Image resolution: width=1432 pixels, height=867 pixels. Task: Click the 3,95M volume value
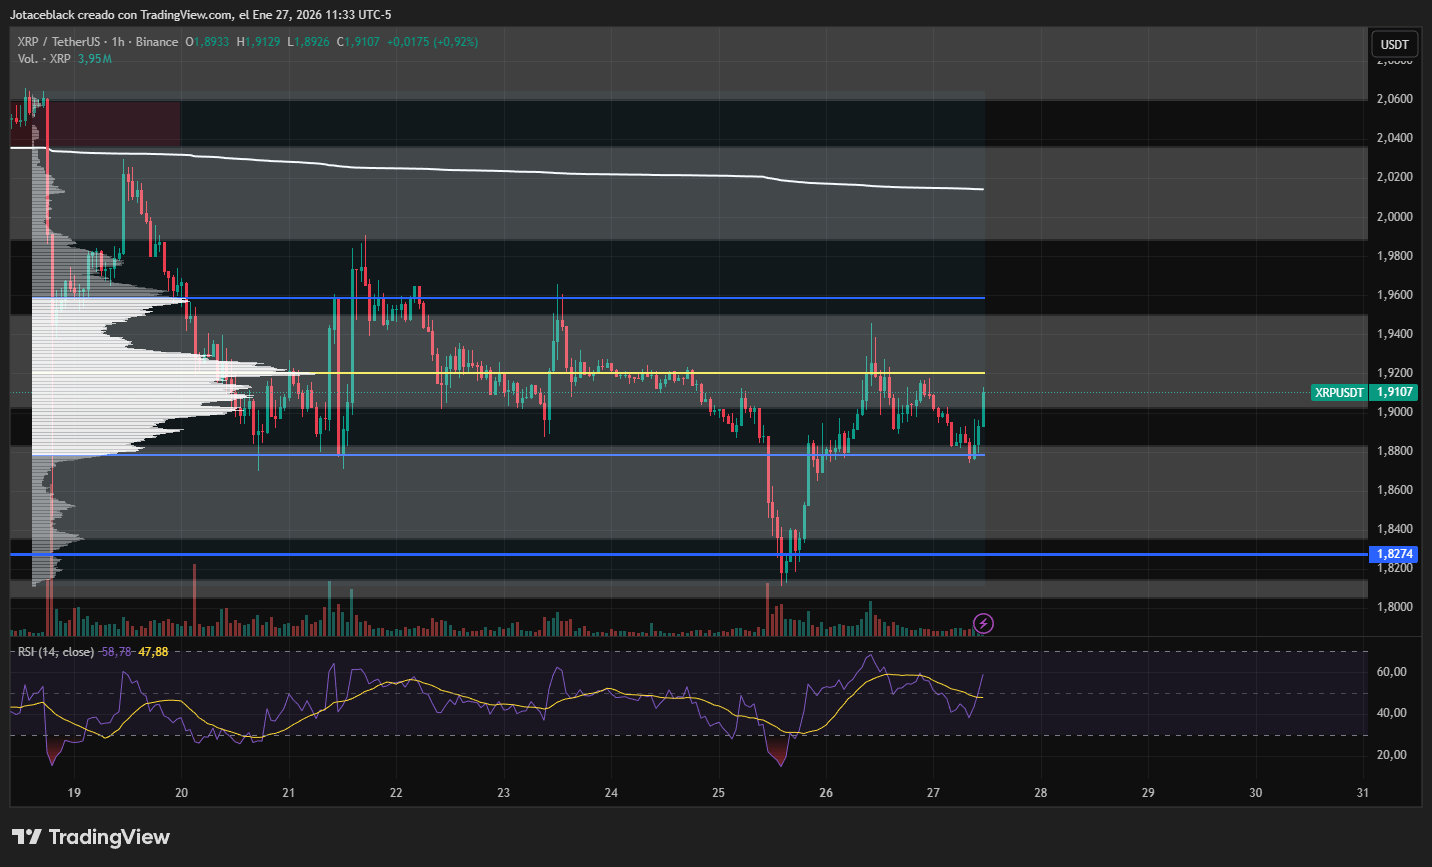pos(95,59)
